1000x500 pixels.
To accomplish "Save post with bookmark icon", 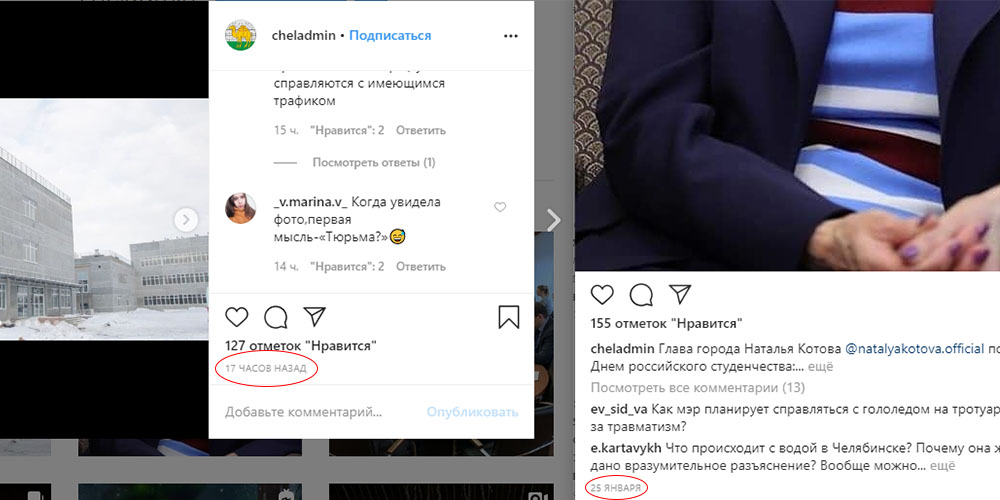I will click(509, 317).
